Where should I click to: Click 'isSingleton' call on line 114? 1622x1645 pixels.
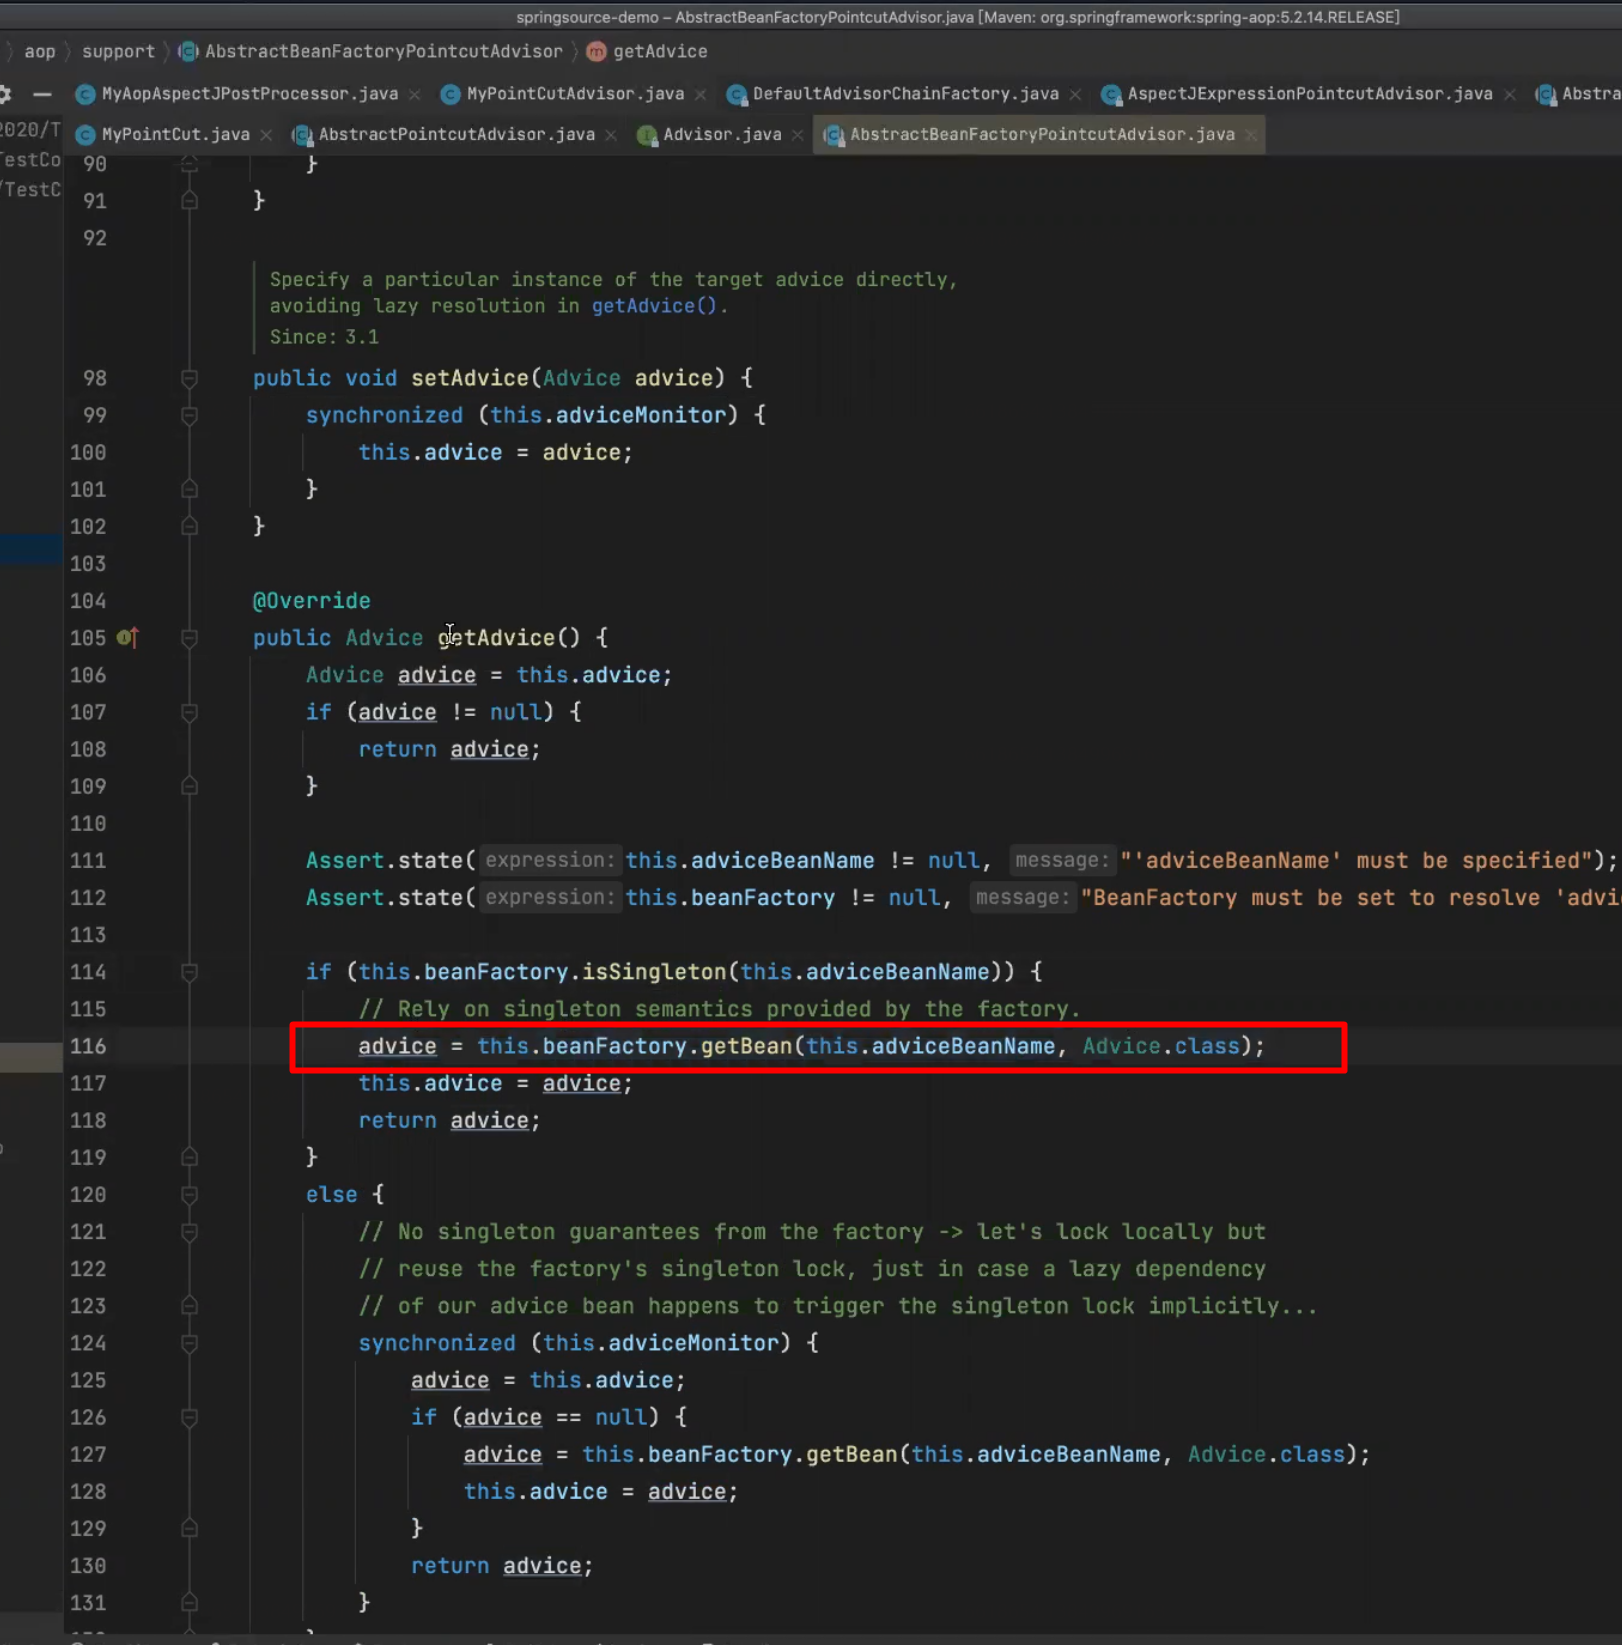pyautogui.click(x=655, y=972)
